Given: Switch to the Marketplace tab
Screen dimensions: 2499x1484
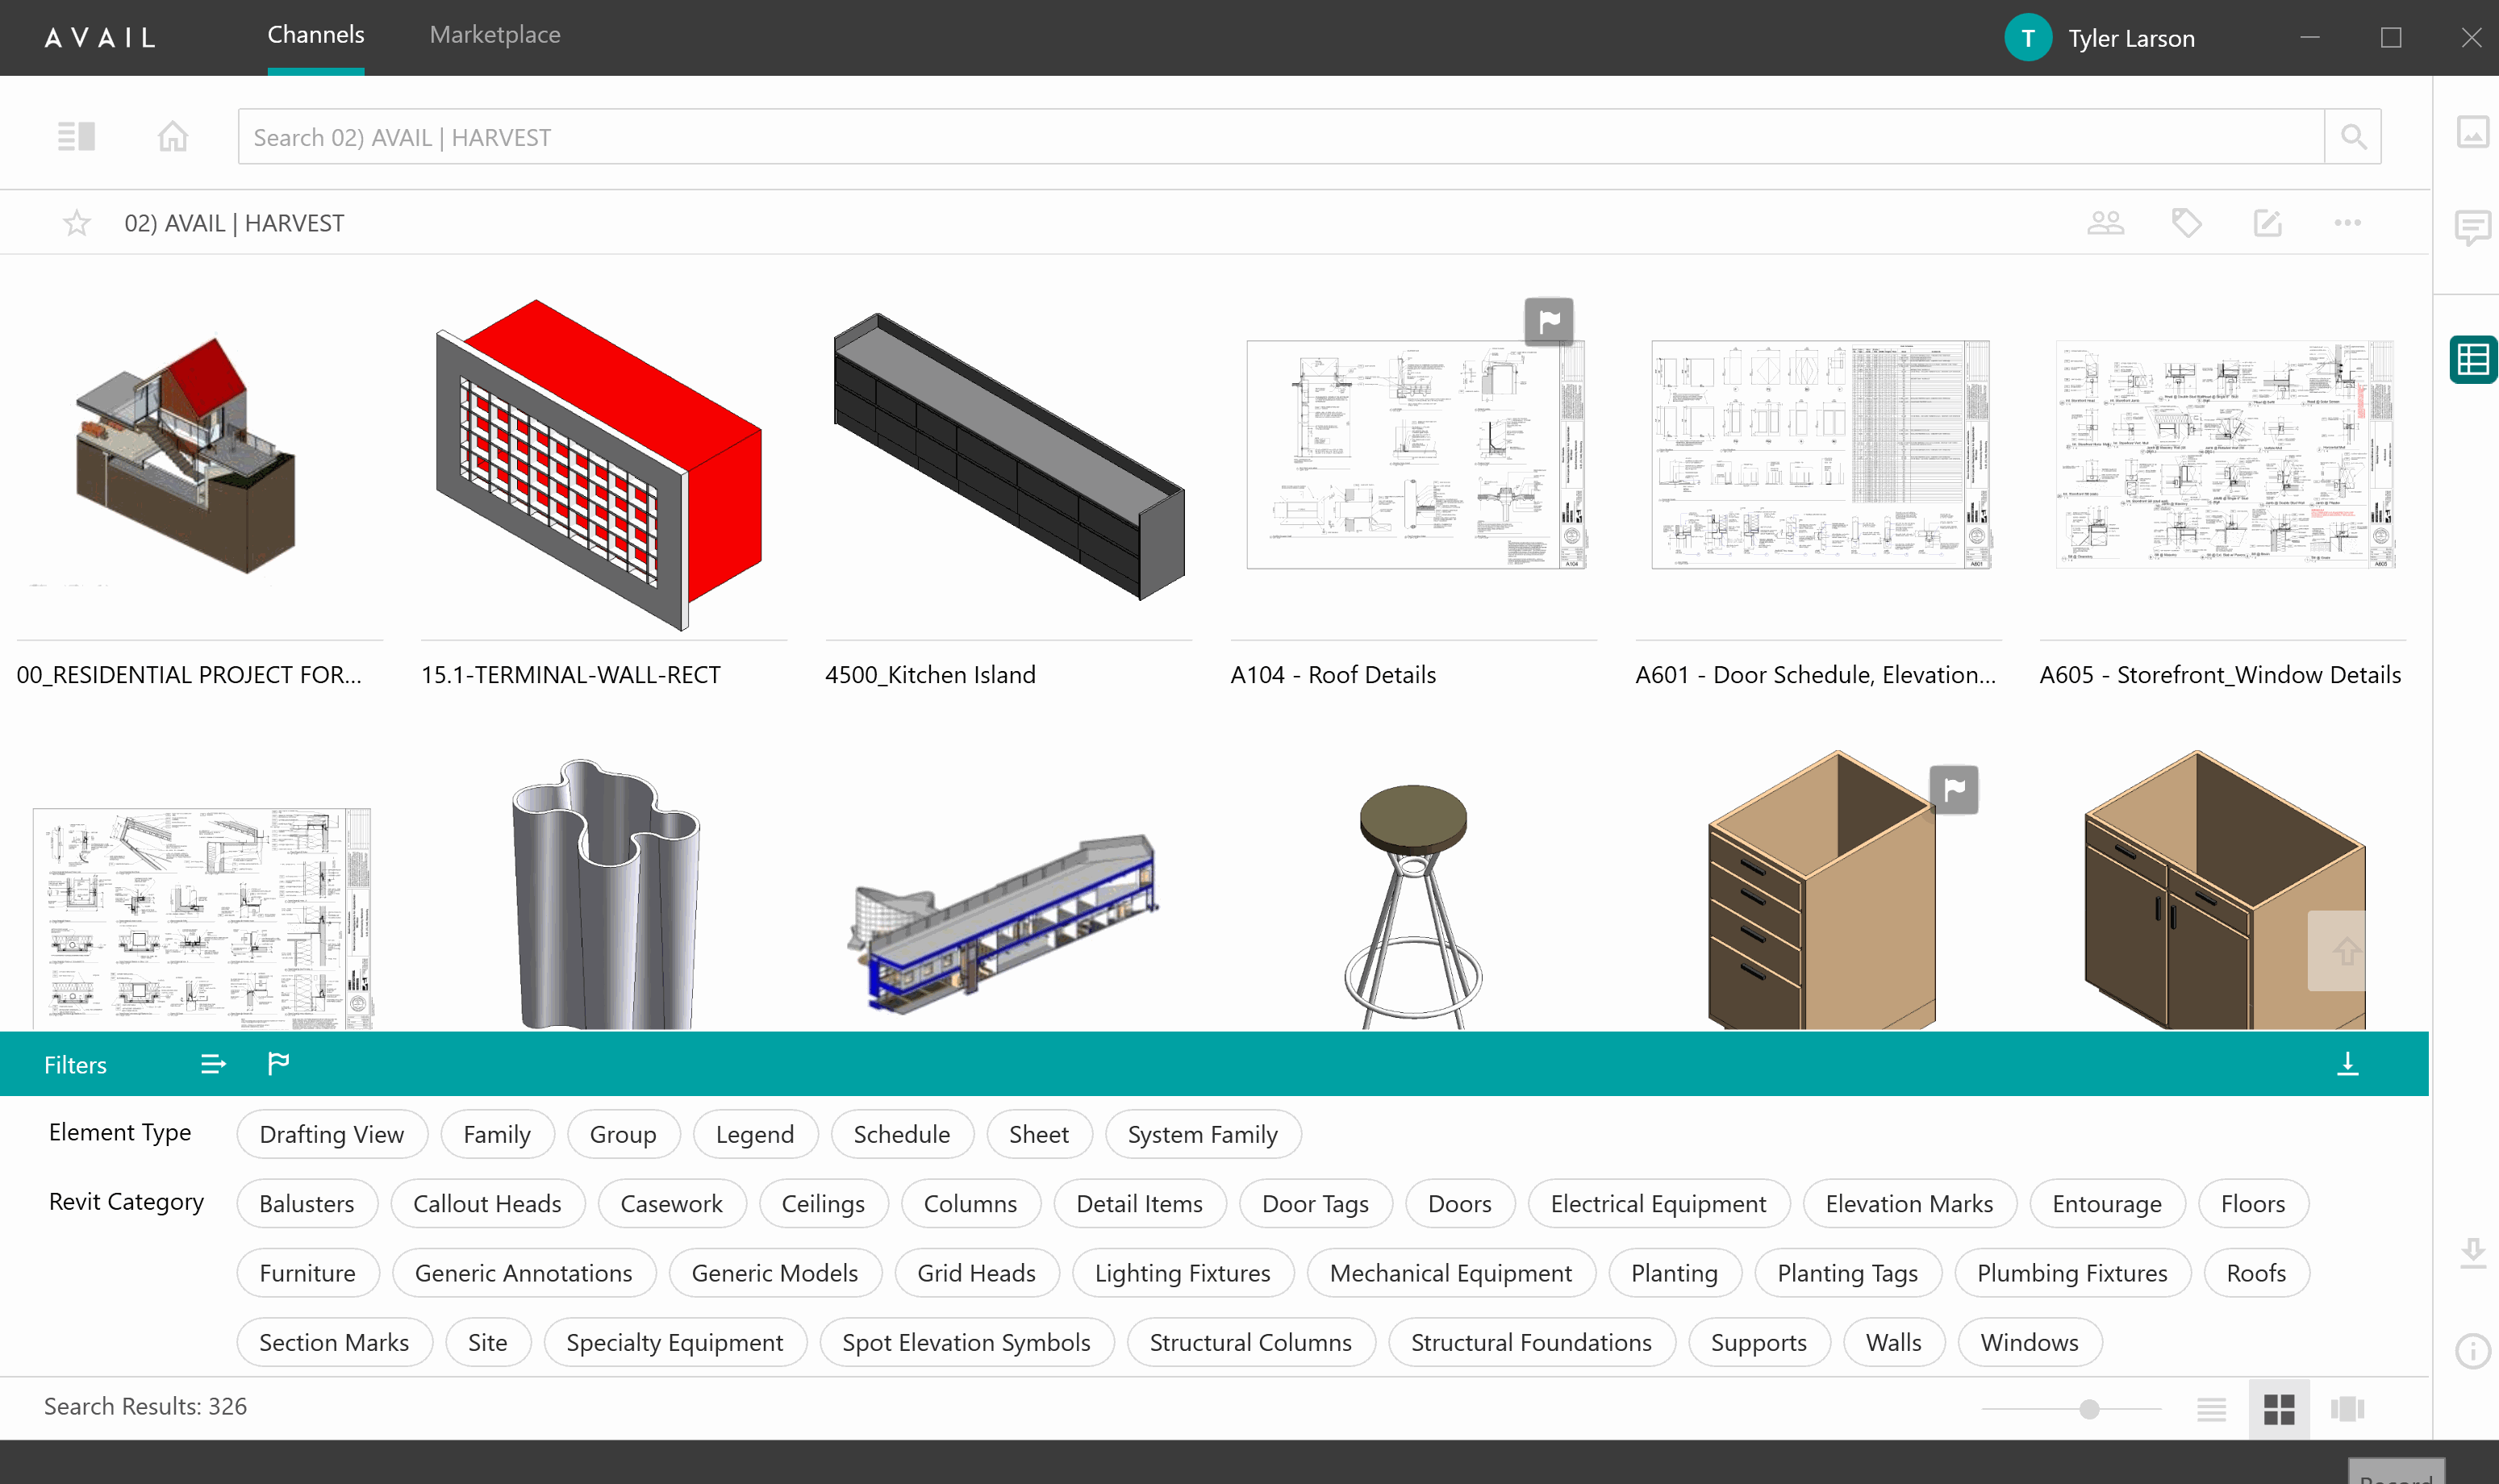Looking at the screenshot, I should tap(494, 34).
